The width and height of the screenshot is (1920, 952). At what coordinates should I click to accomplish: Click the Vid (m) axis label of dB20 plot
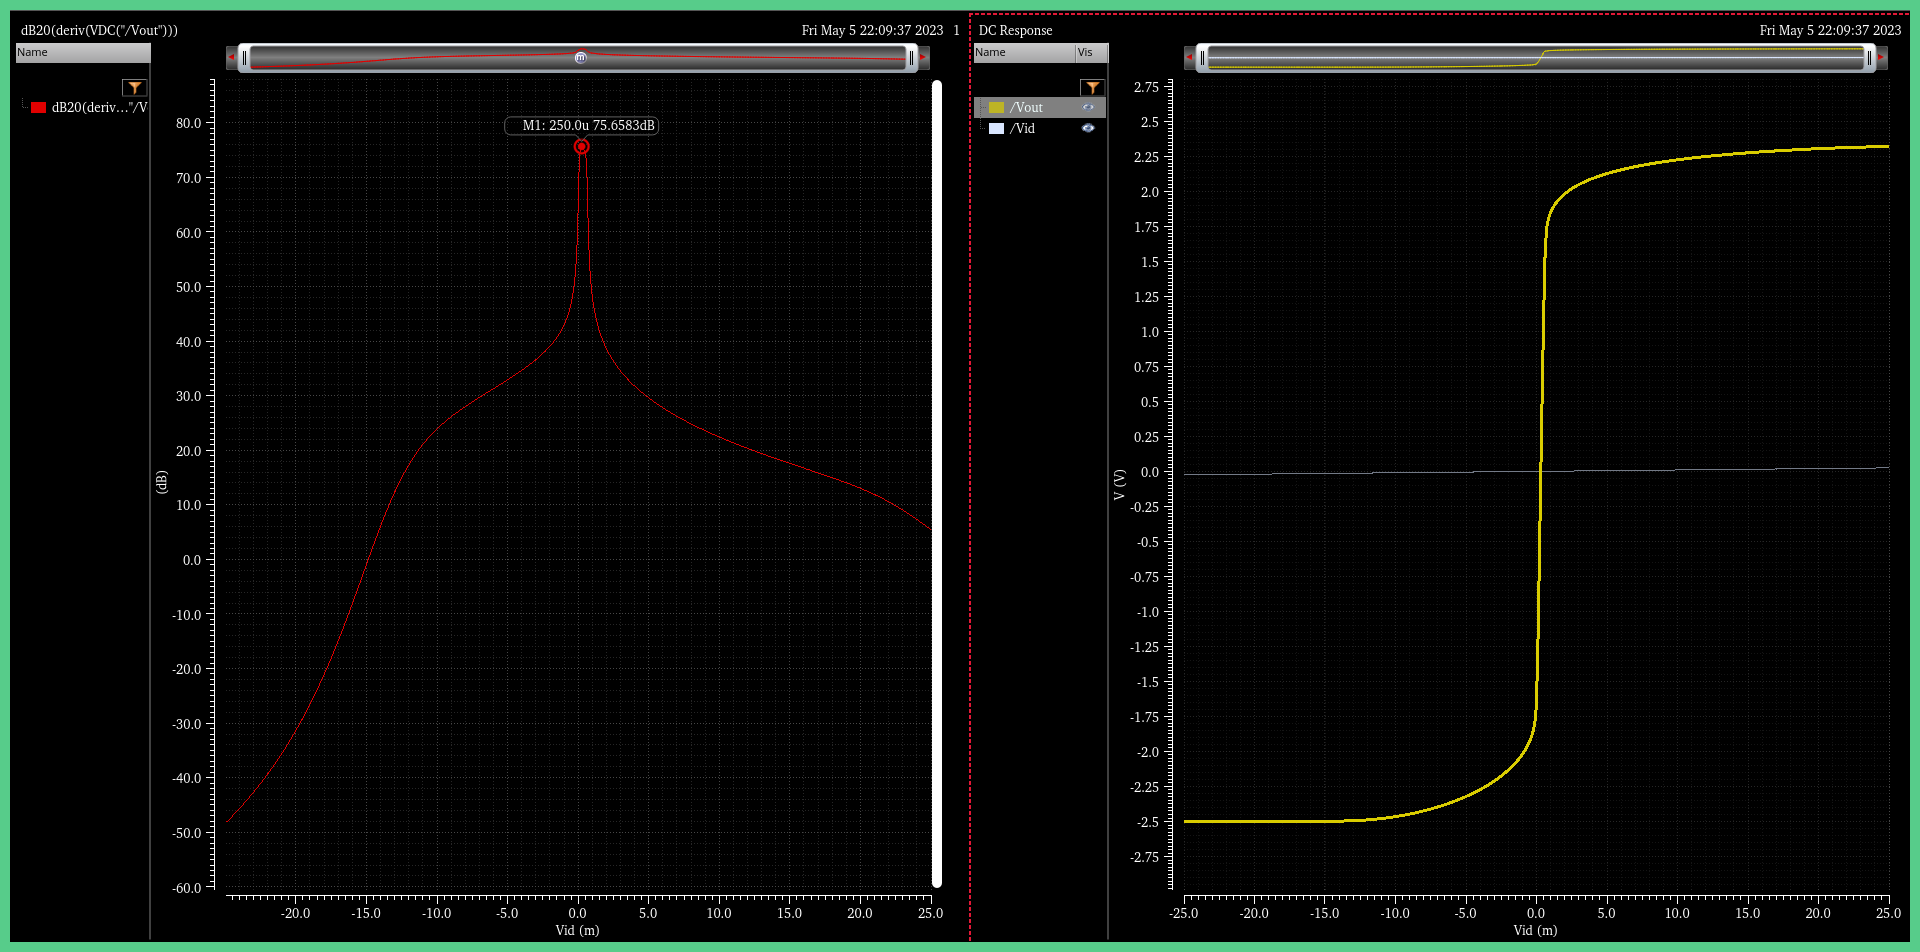577,930
